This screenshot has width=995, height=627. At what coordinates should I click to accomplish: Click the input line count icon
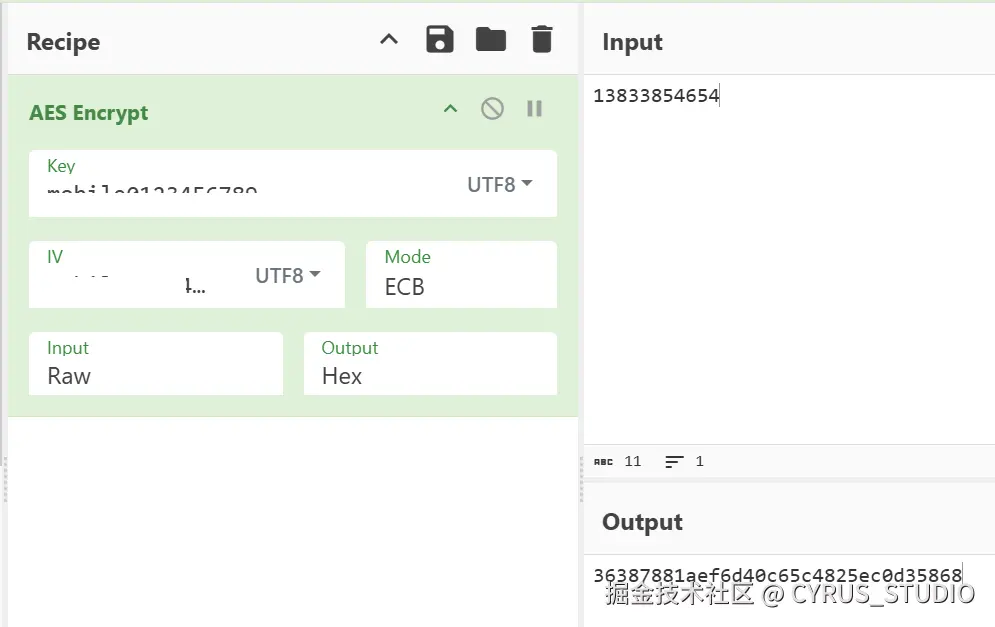(674, 462)
